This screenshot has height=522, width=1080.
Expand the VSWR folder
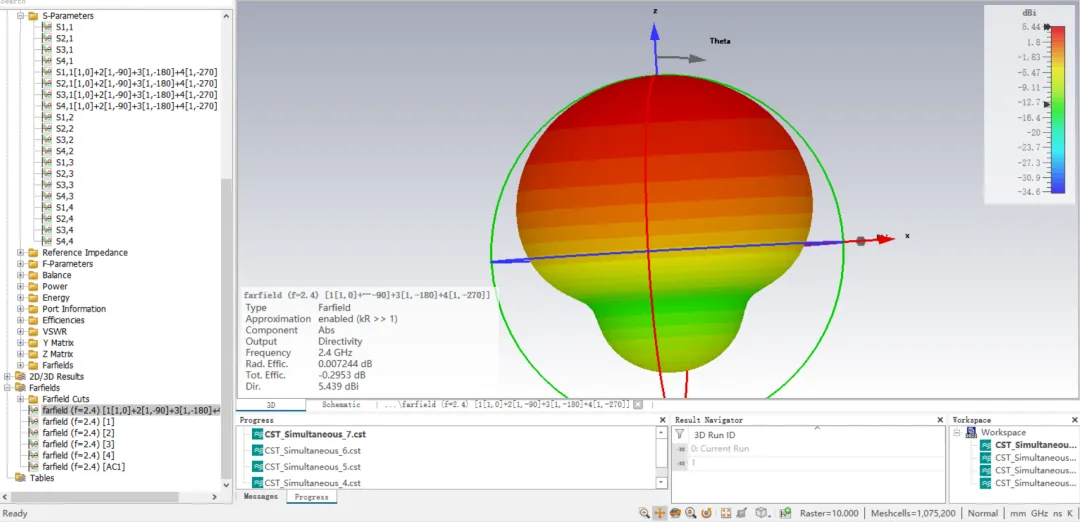(x=20, y=331)
